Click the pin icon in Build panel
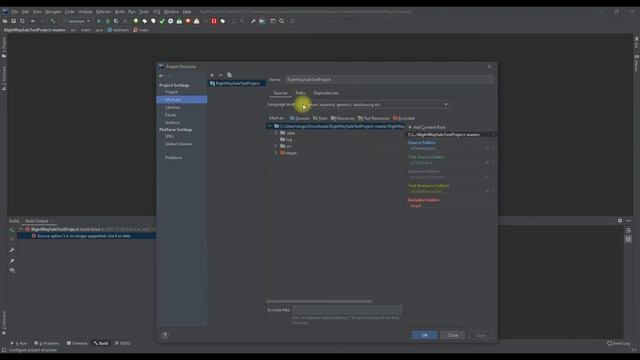640x360 pixels. point(12,261)
